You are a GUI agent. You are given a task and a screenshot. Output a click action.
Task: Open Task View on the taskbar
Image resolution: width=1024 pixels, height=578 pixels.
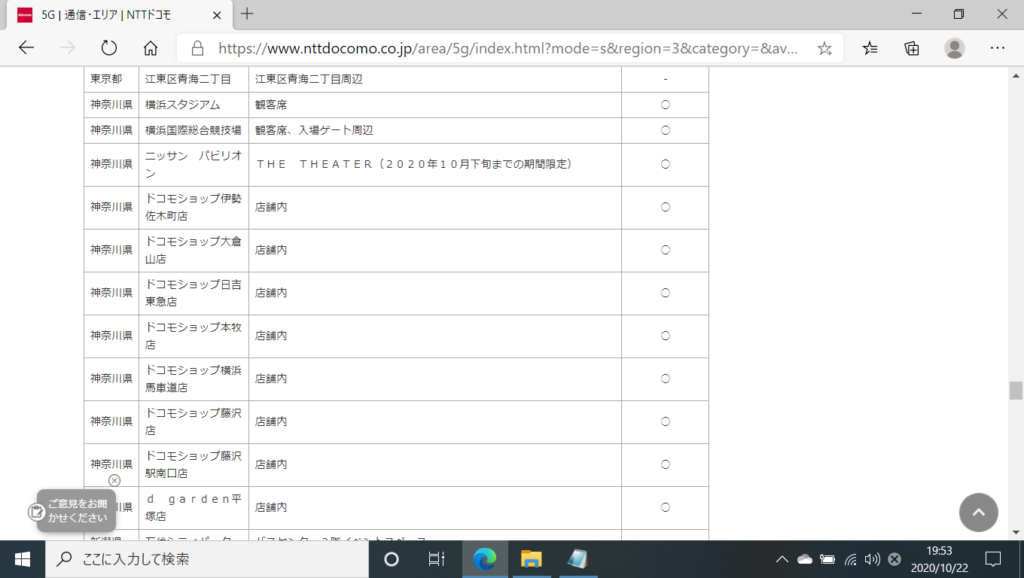[436, 559]
